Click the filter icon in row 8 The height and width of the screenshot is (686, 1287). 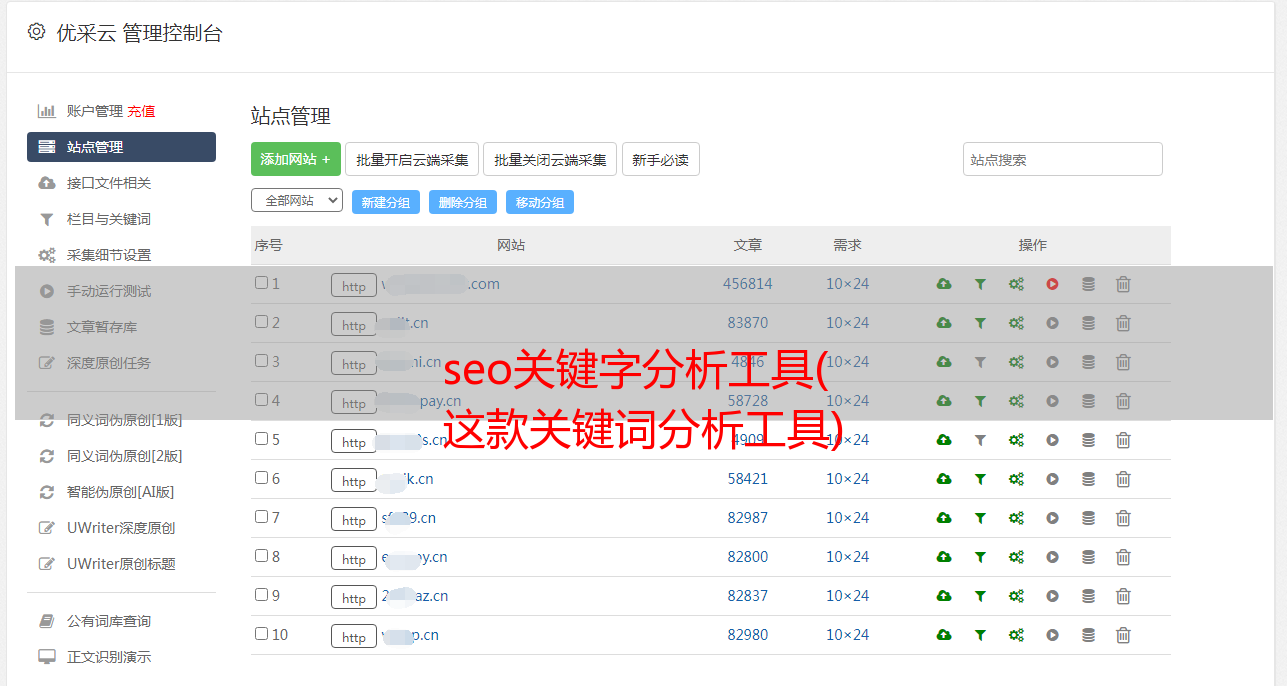pyautogui.click(x=980, y=557)
